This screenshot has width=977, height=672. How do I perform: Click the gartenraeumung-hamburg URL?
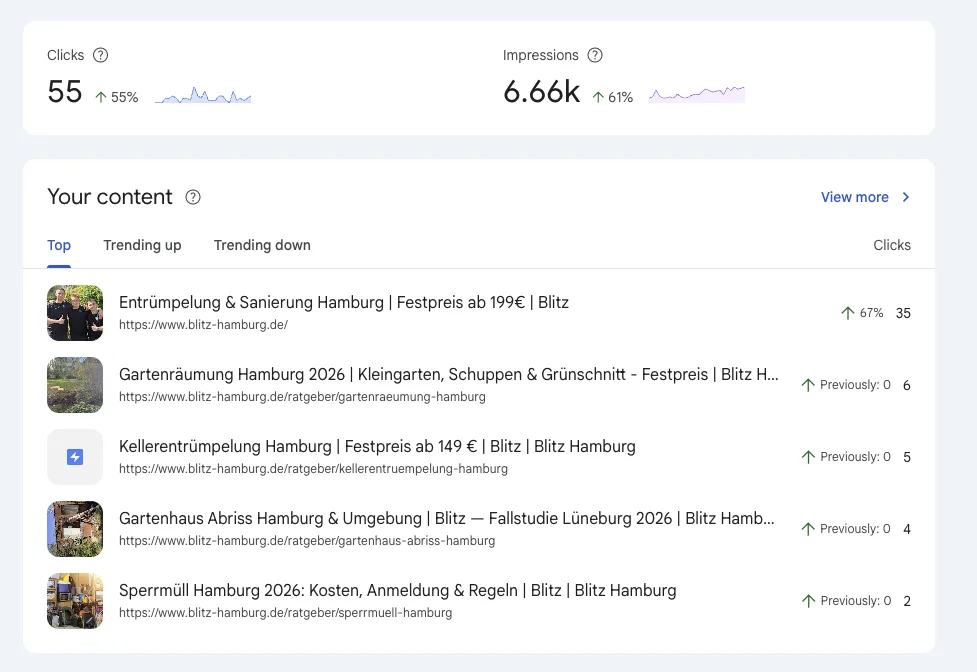(302, 397)
